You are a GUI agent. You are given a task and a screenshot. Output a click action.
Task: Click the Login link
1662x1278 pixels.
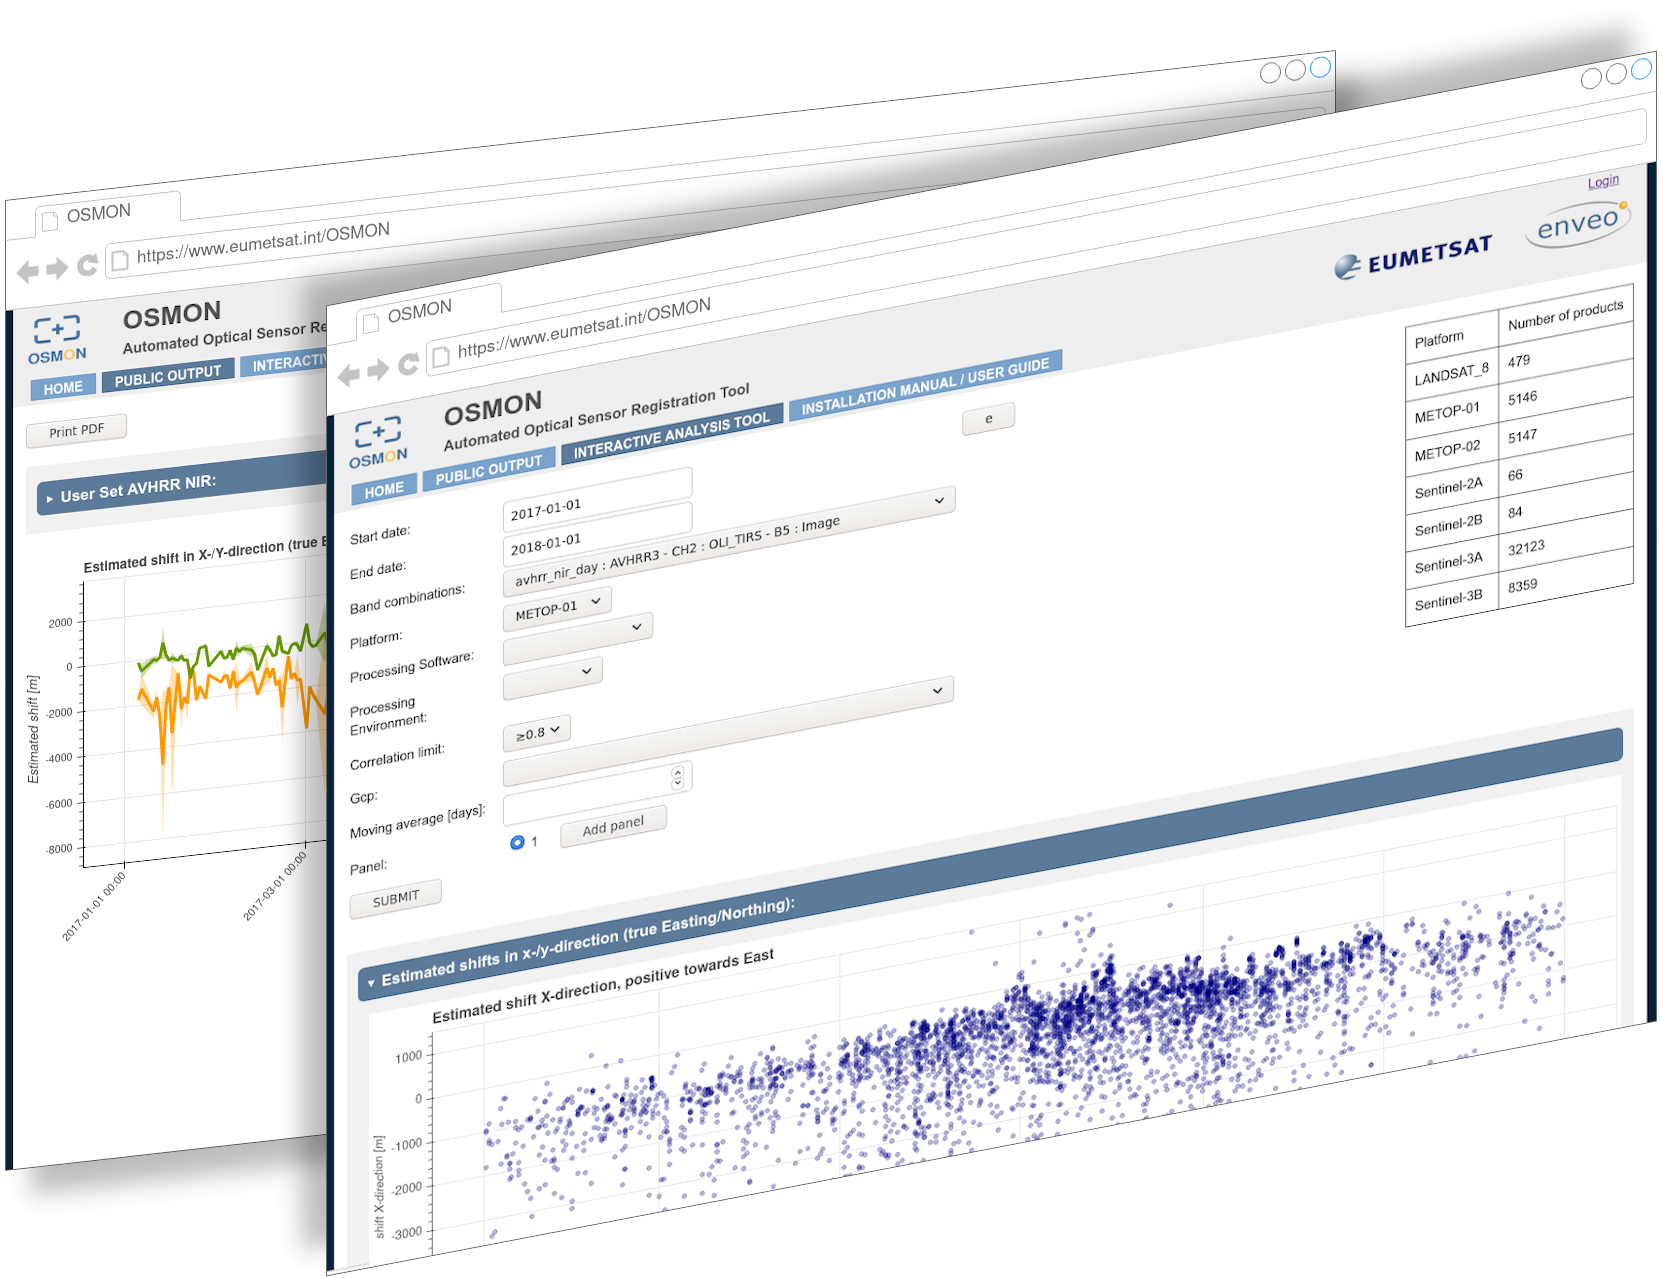point(1603,181)
